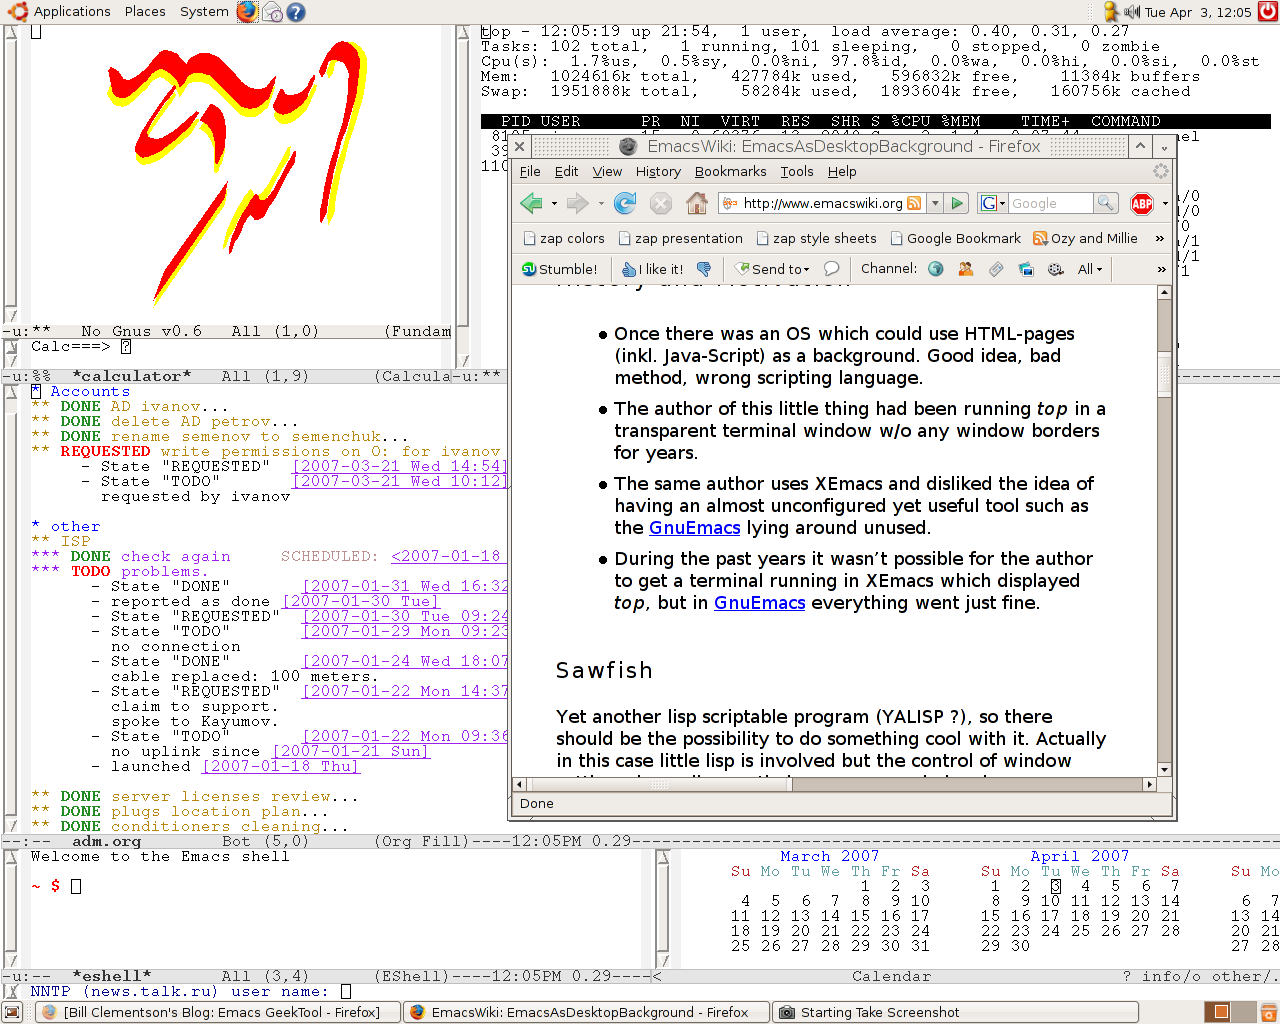Open Firefox Edit menu
The image size is (1280, 1024).
click(566, 171)
